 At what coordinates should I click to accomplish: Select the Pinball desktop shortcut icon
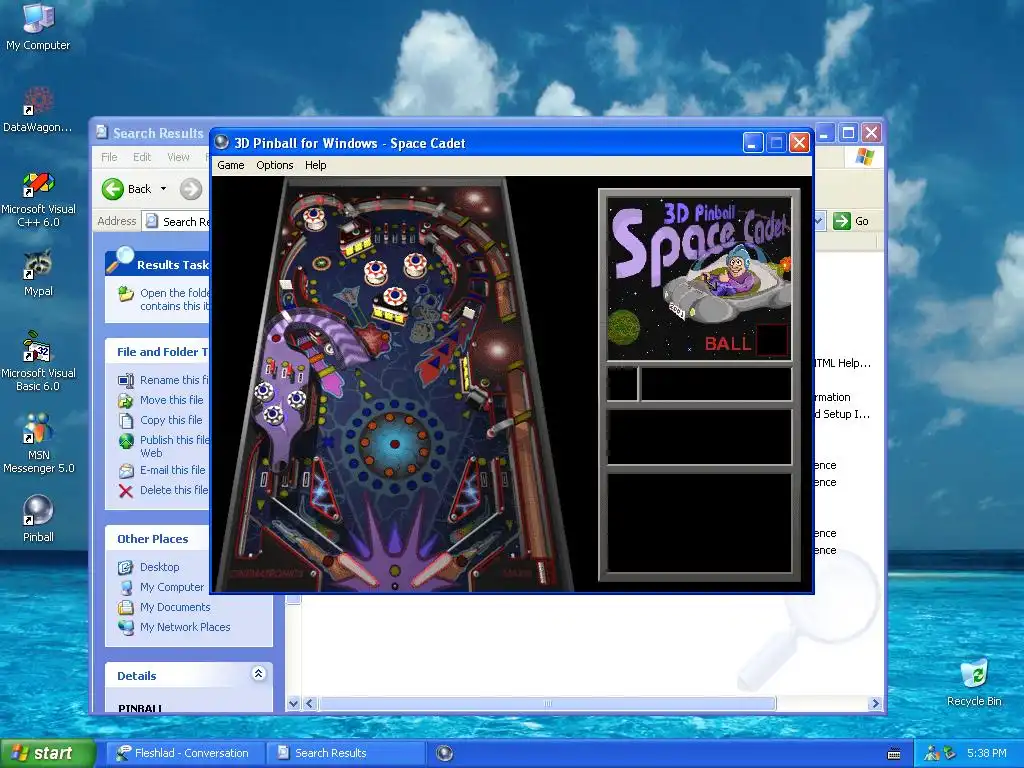38,519
